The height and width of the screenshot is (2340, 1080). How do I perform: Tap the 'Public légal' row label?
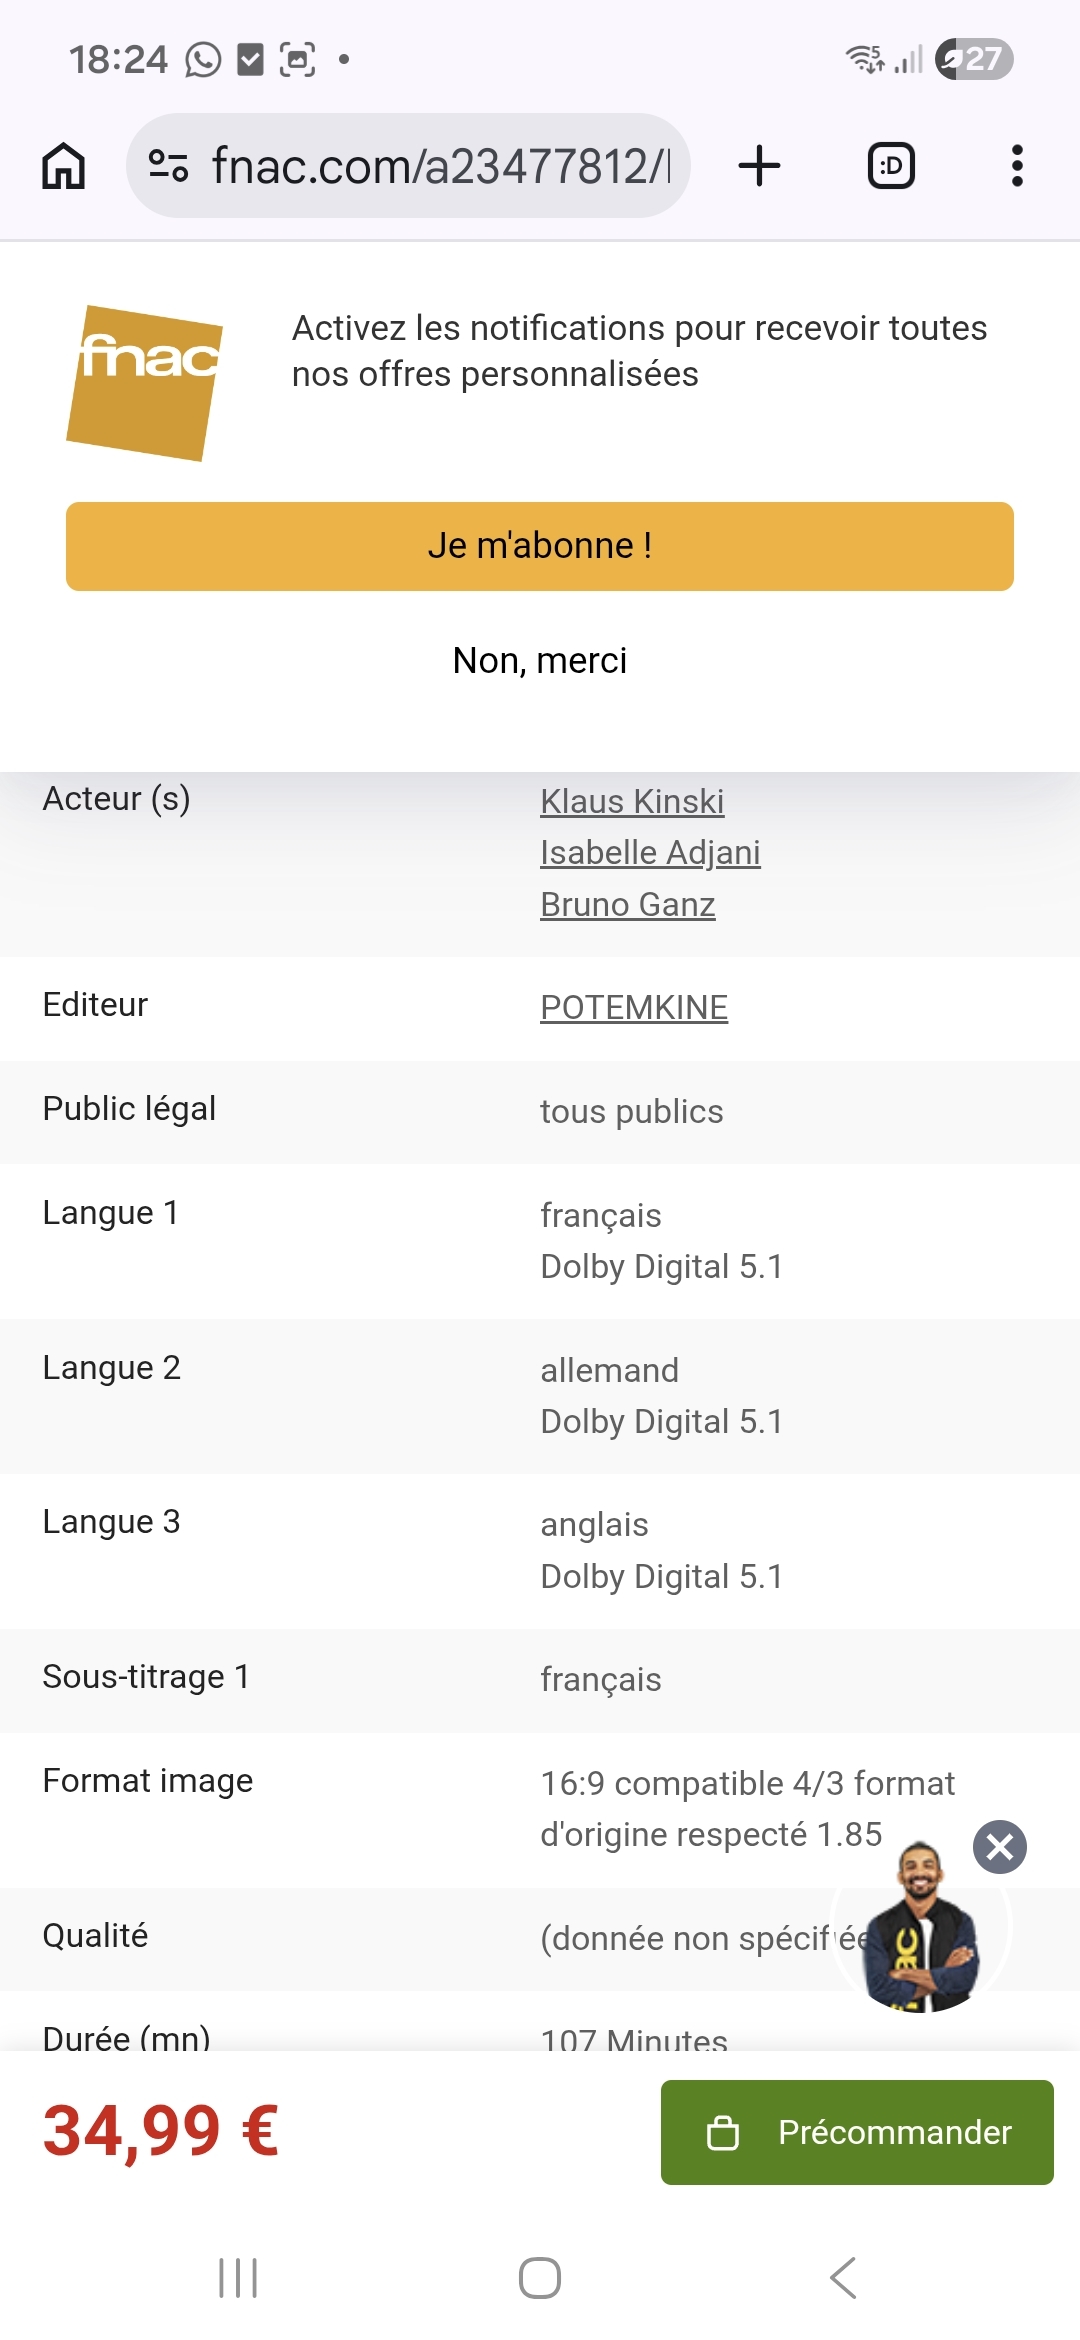[x=129, y=1109]
